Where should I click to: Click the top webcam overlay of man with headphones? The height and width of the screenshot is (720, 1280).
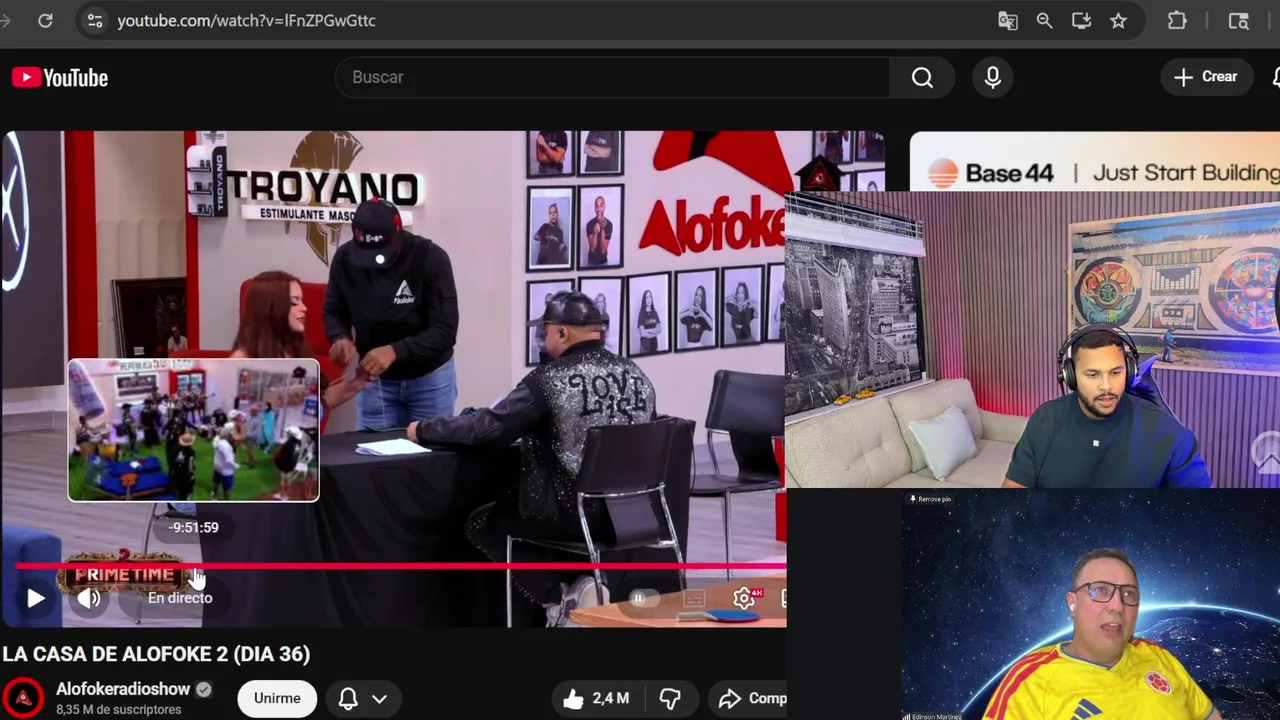[1032, 340]
